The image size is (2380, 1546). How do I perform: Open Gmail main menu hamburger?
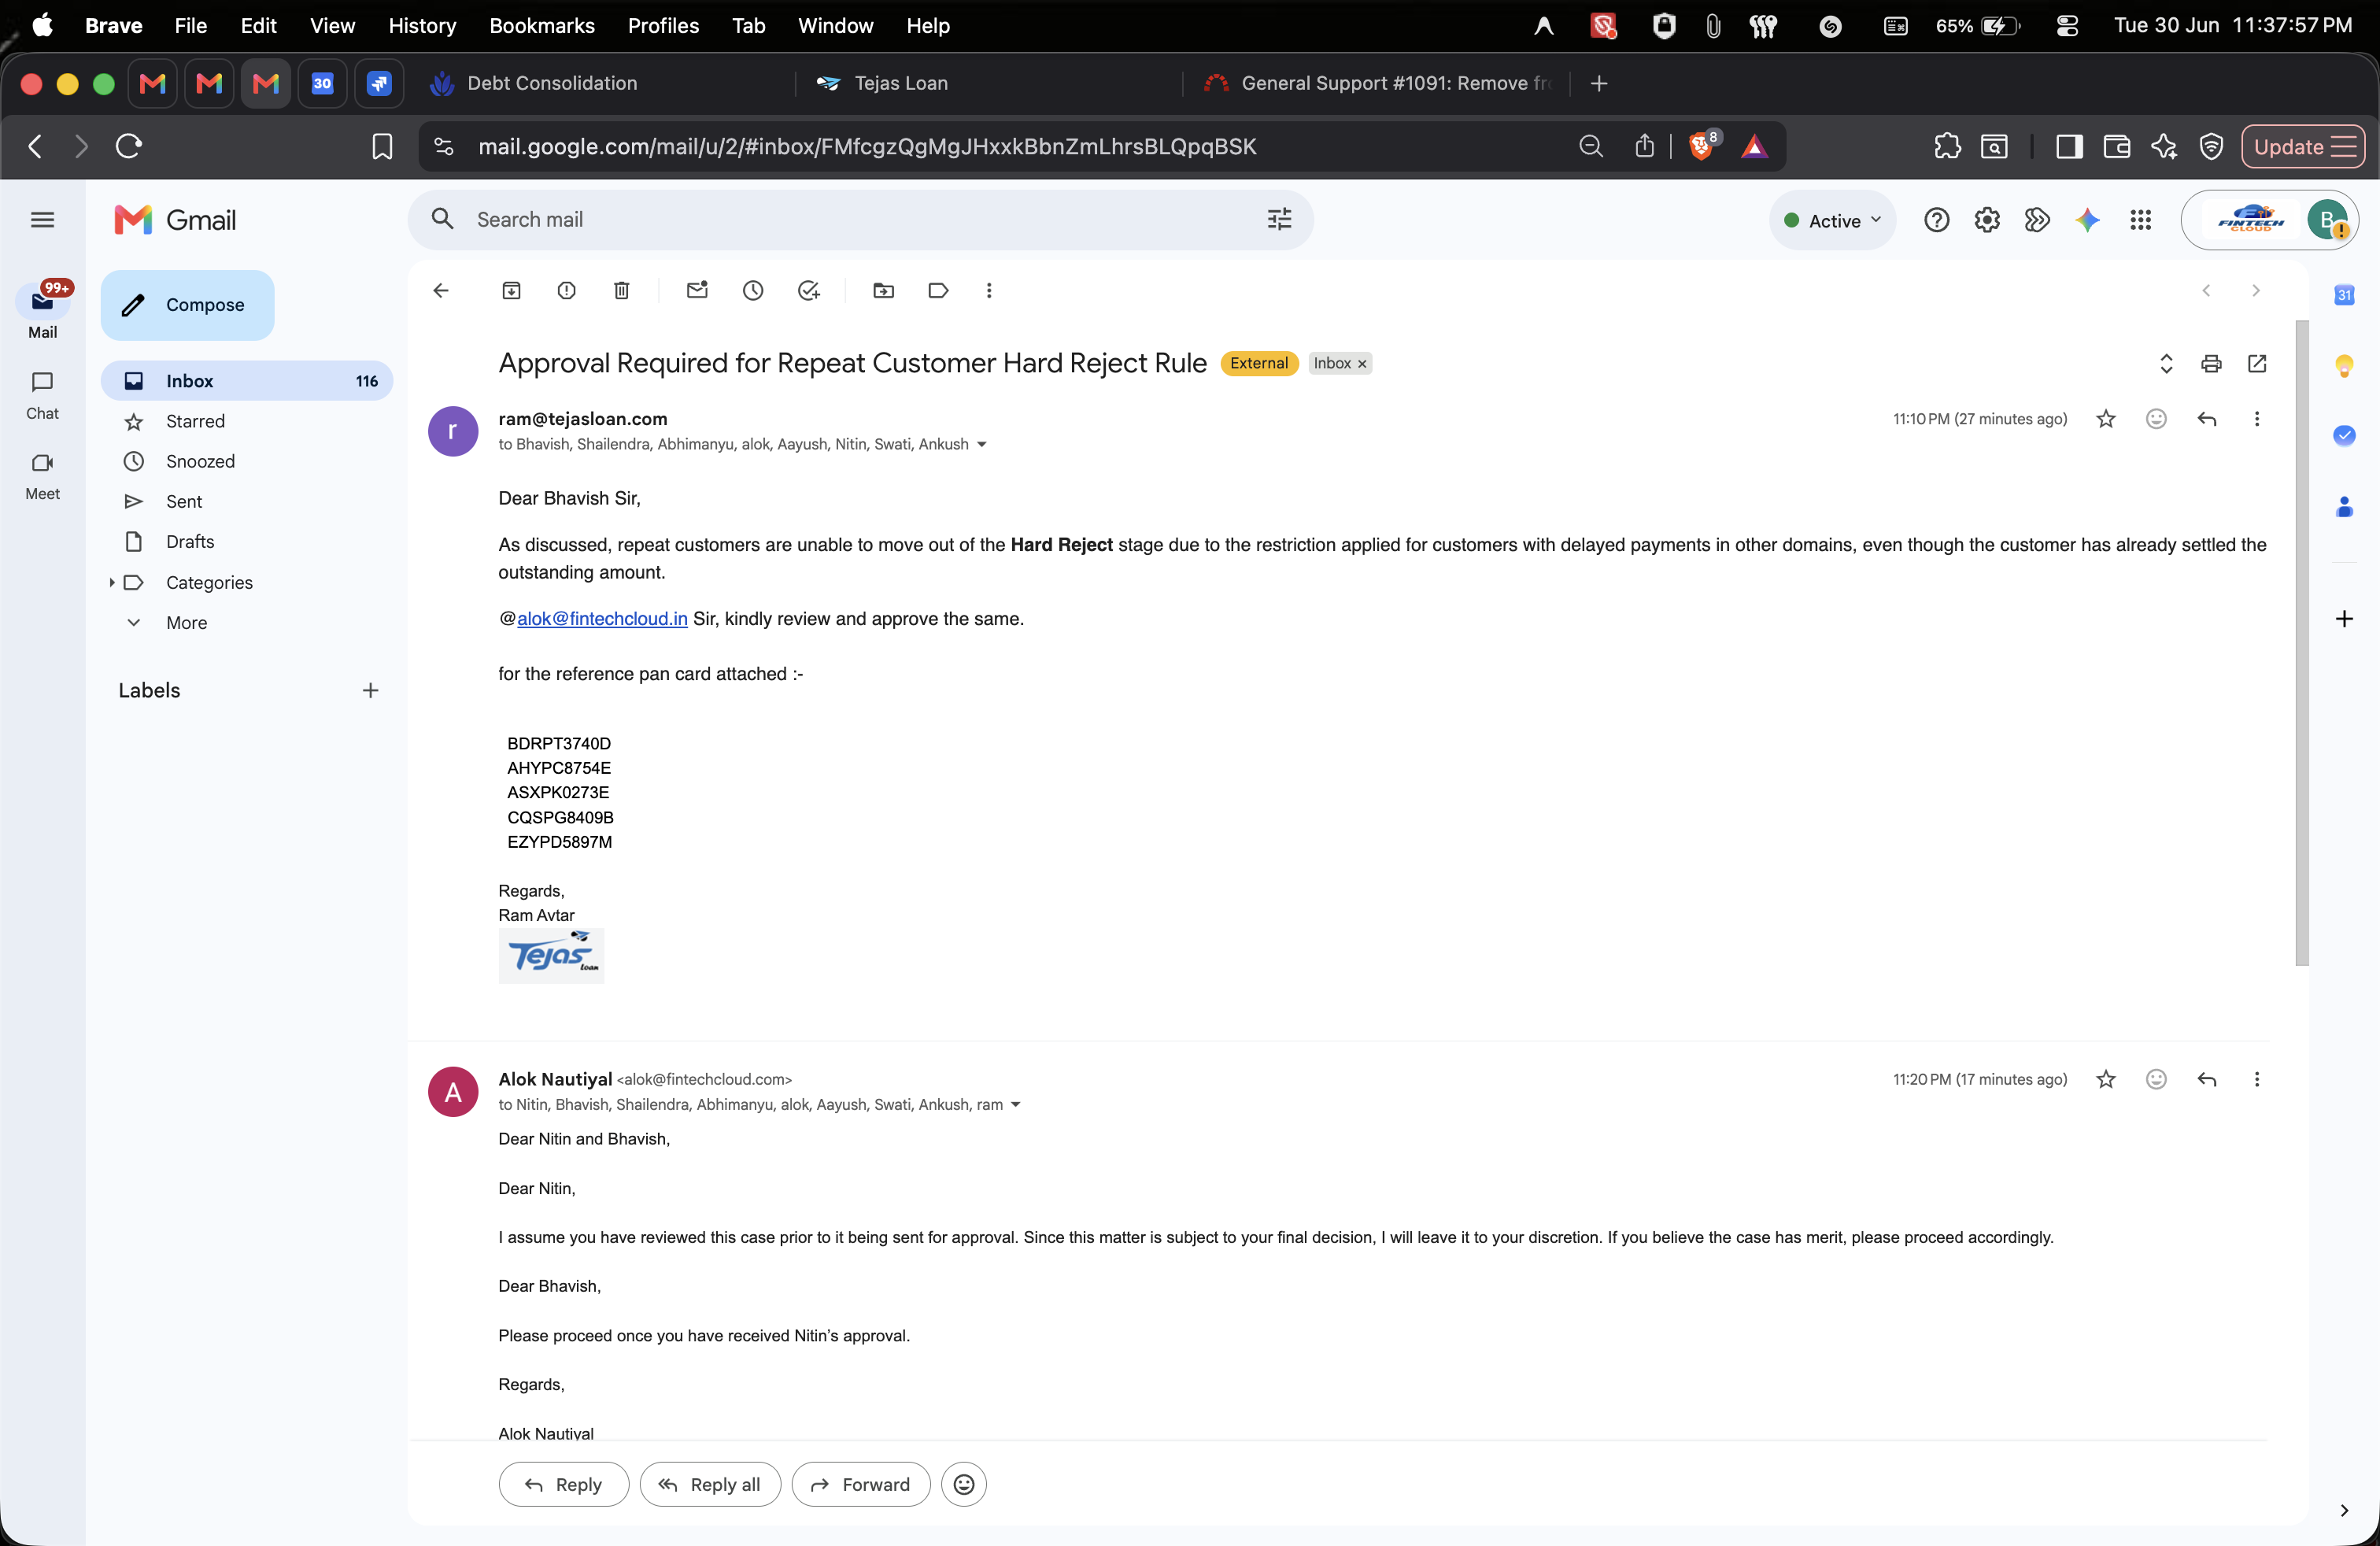click(42, 220)
